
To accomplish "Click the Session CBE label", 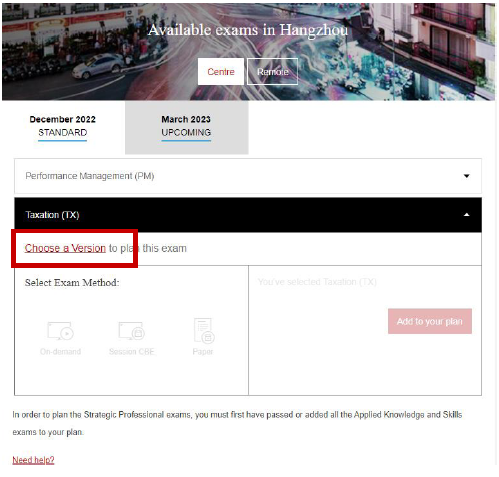I will 132,352.
